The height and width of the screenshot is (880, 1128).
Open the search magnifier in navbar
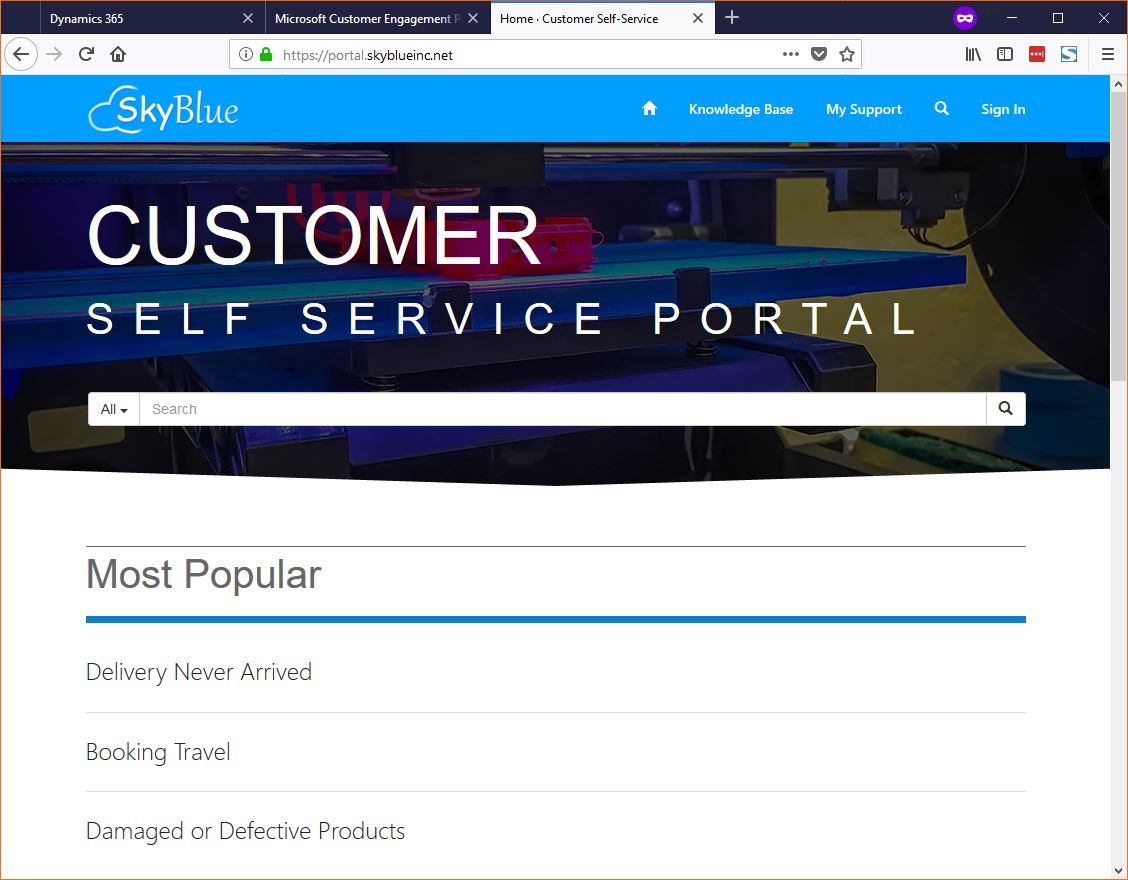click(x=941, y=109)
